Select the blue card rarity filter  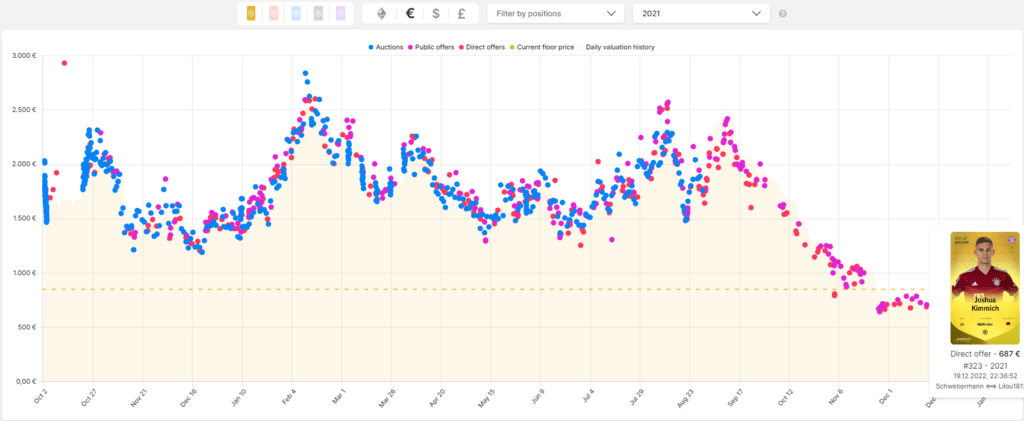point(296,13)
